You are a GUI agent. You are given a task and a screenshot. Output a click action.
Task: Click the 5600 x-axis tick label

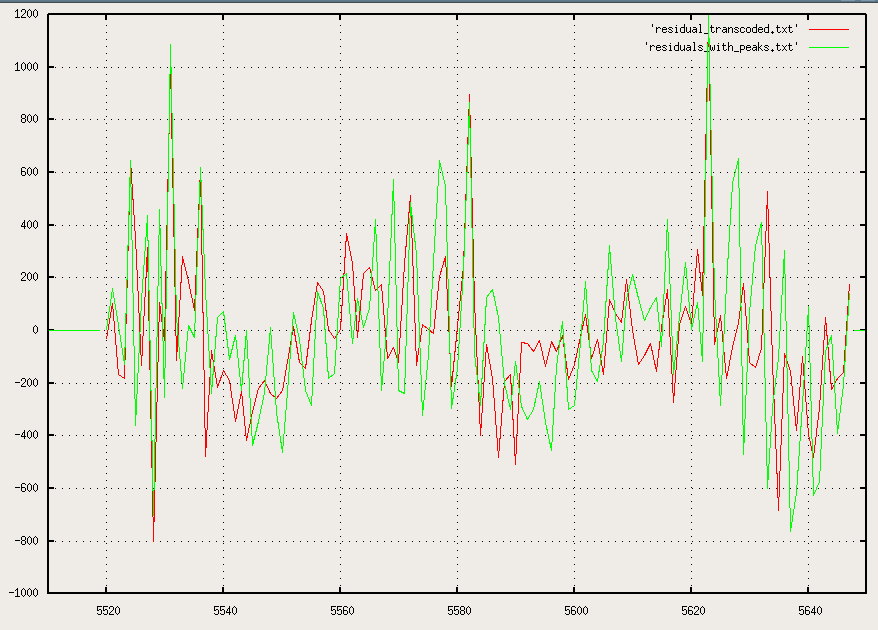coord(575,609)
